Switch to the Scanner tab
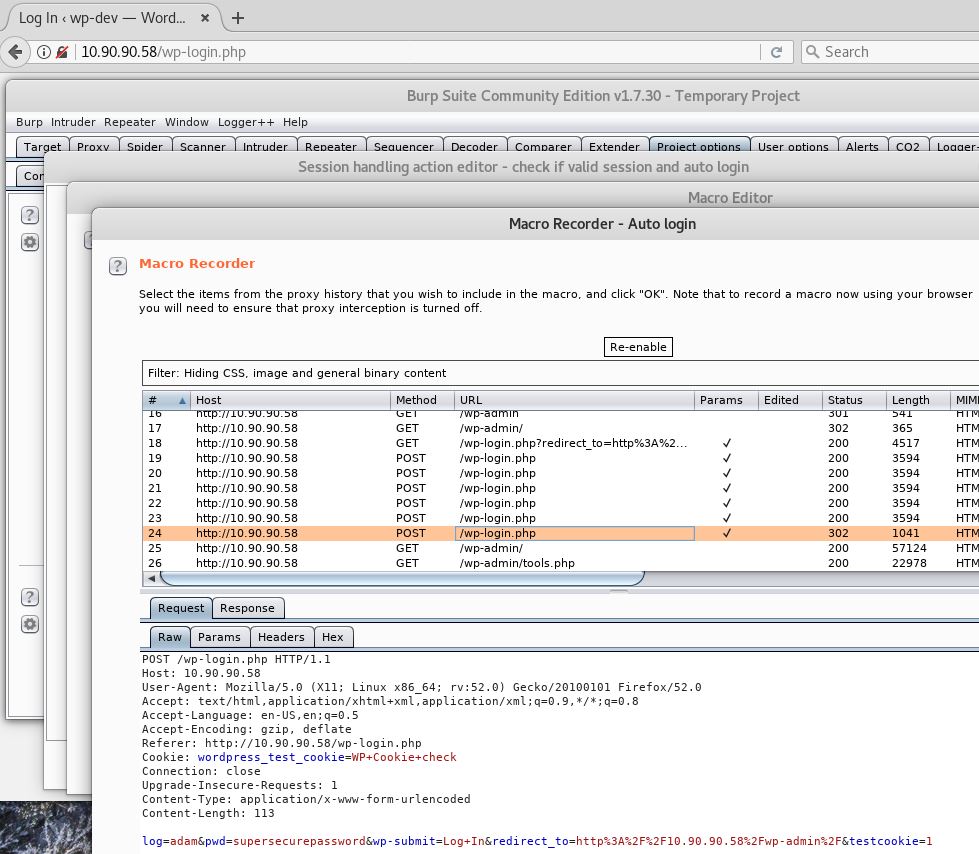 coord(203,146)
